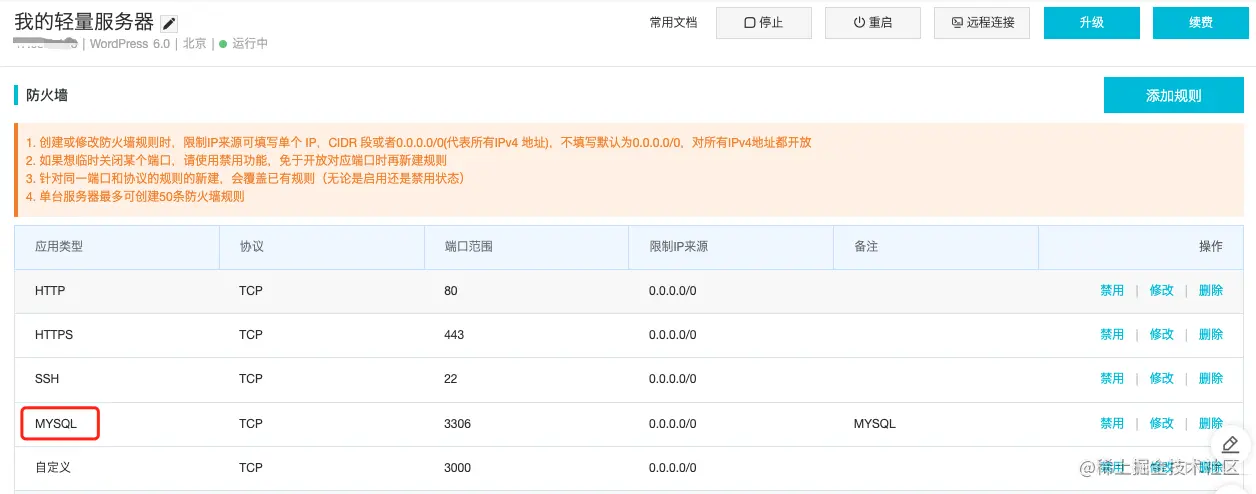Screen dimensions: 1256x494
Task: Select TCP protocol in the SSH row
Action: (x=251, y=379)
